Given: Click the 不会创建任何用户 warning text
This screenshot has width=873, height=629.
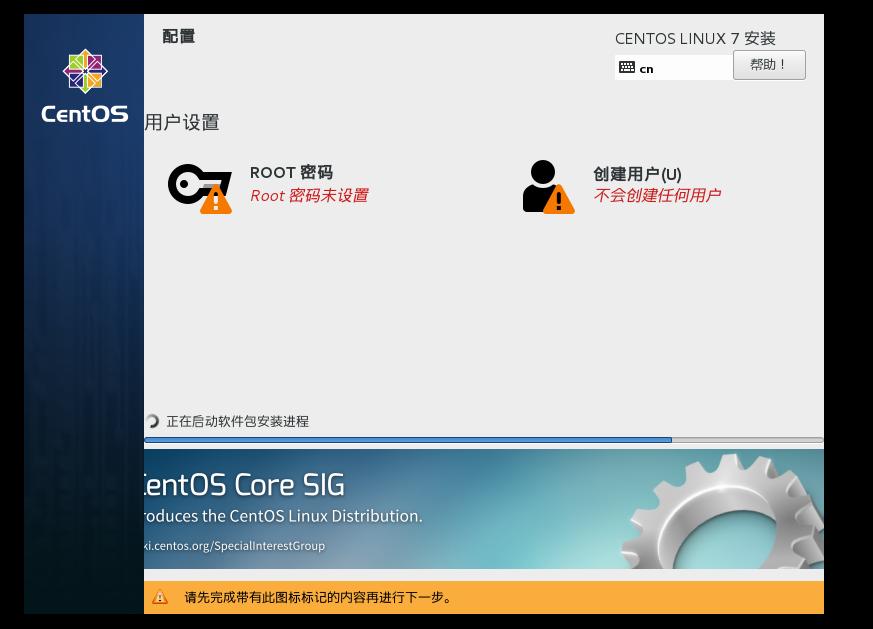Looking at the screenshot, I should click(657, 196).
